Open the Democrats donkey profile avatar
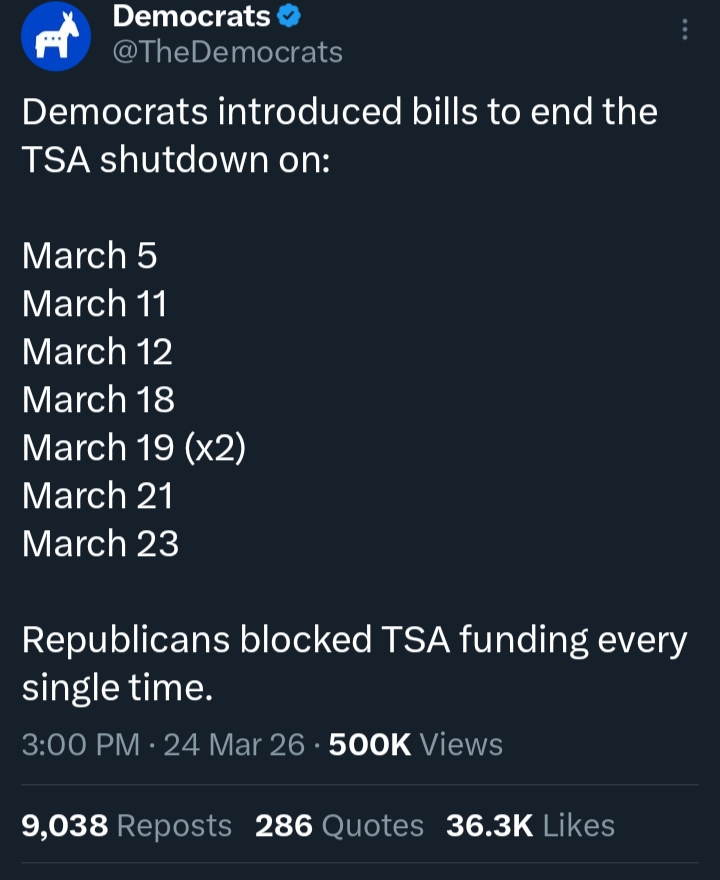The image size is (720, 880). (x=56, y=38)
